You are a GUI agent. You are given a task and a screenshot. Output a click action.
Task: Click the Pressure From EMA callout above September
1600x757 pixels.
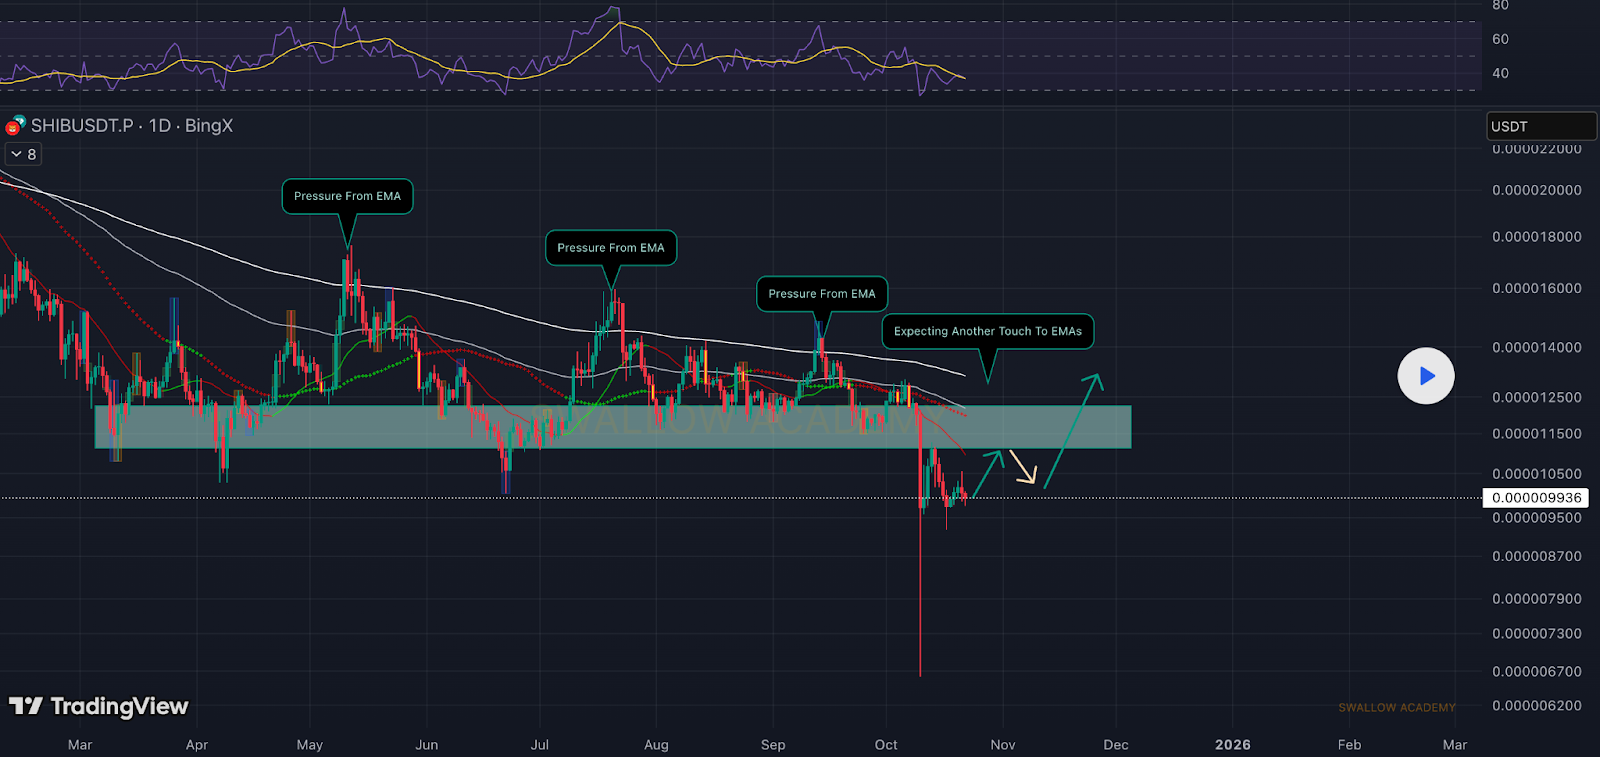[821, 294]
